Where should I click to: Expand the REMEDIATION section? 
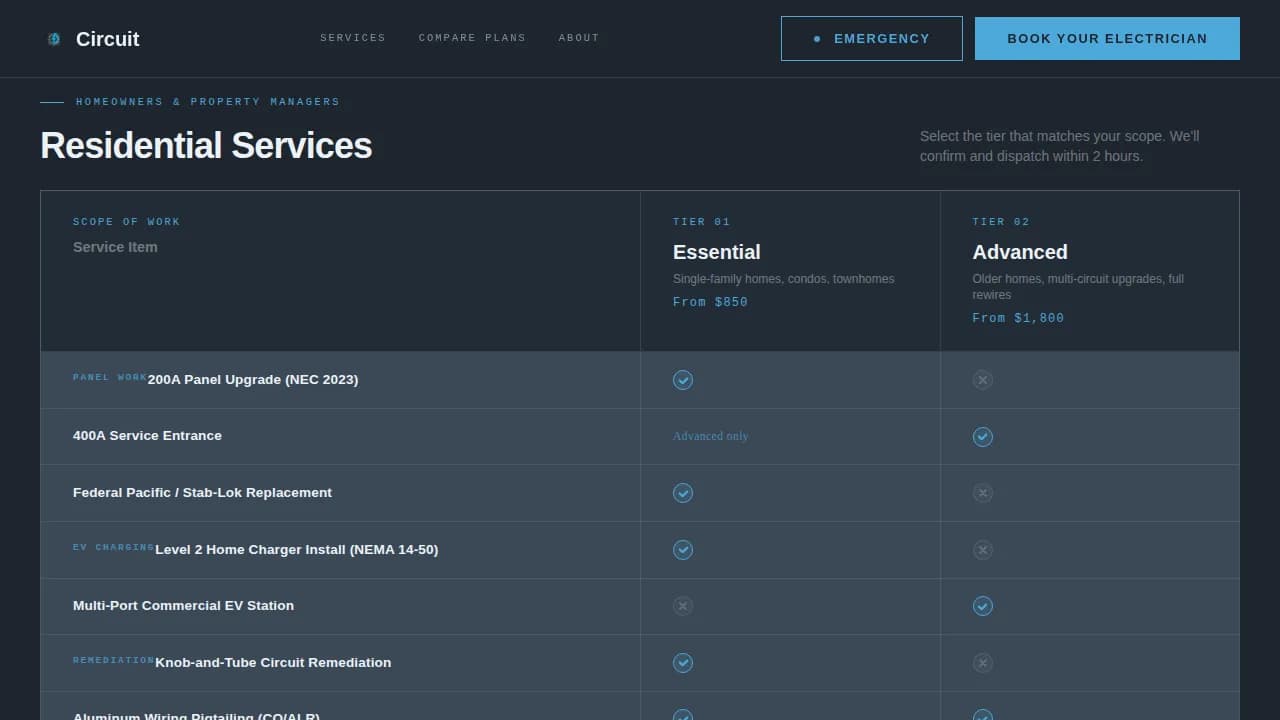pos(113,660)
